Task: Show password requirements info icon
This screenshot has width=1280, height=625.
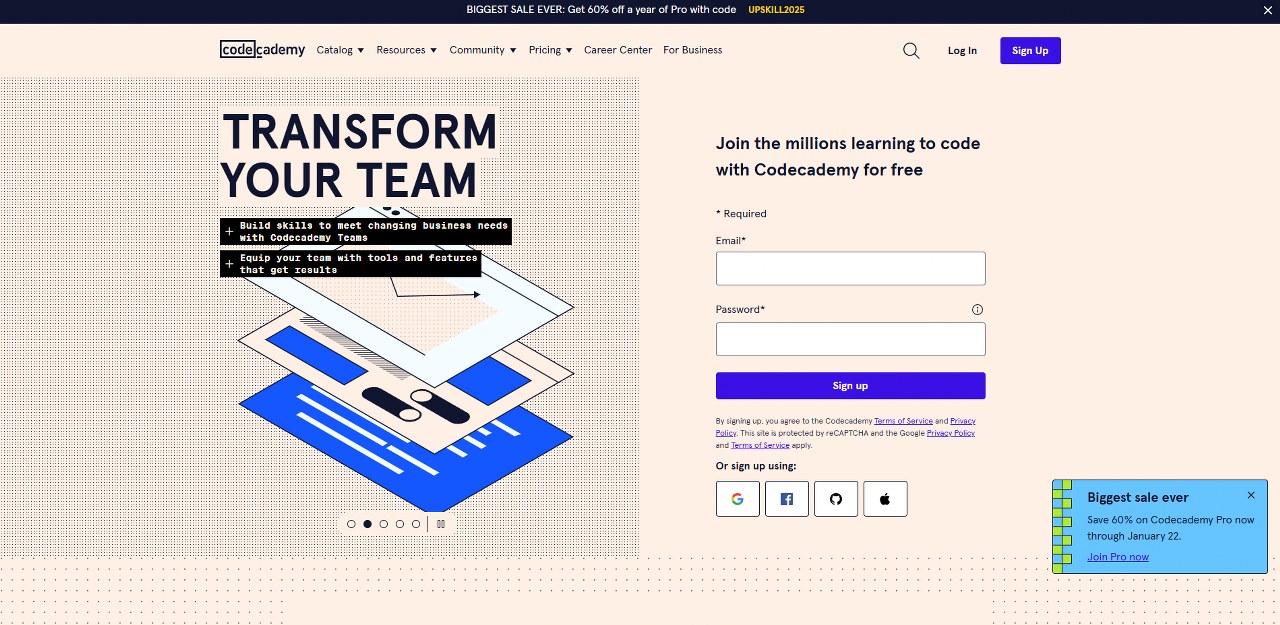Action: click(x=978, y=310)
